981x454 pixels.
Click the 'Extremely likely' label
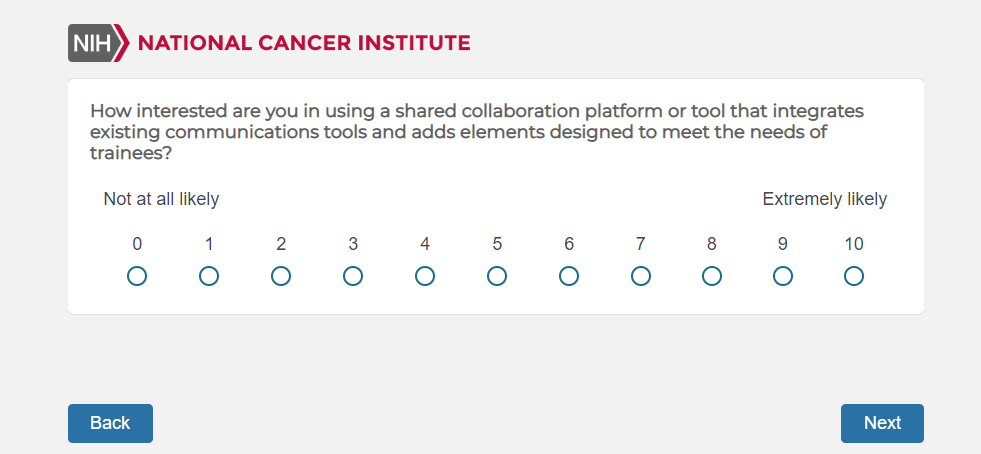824,199
